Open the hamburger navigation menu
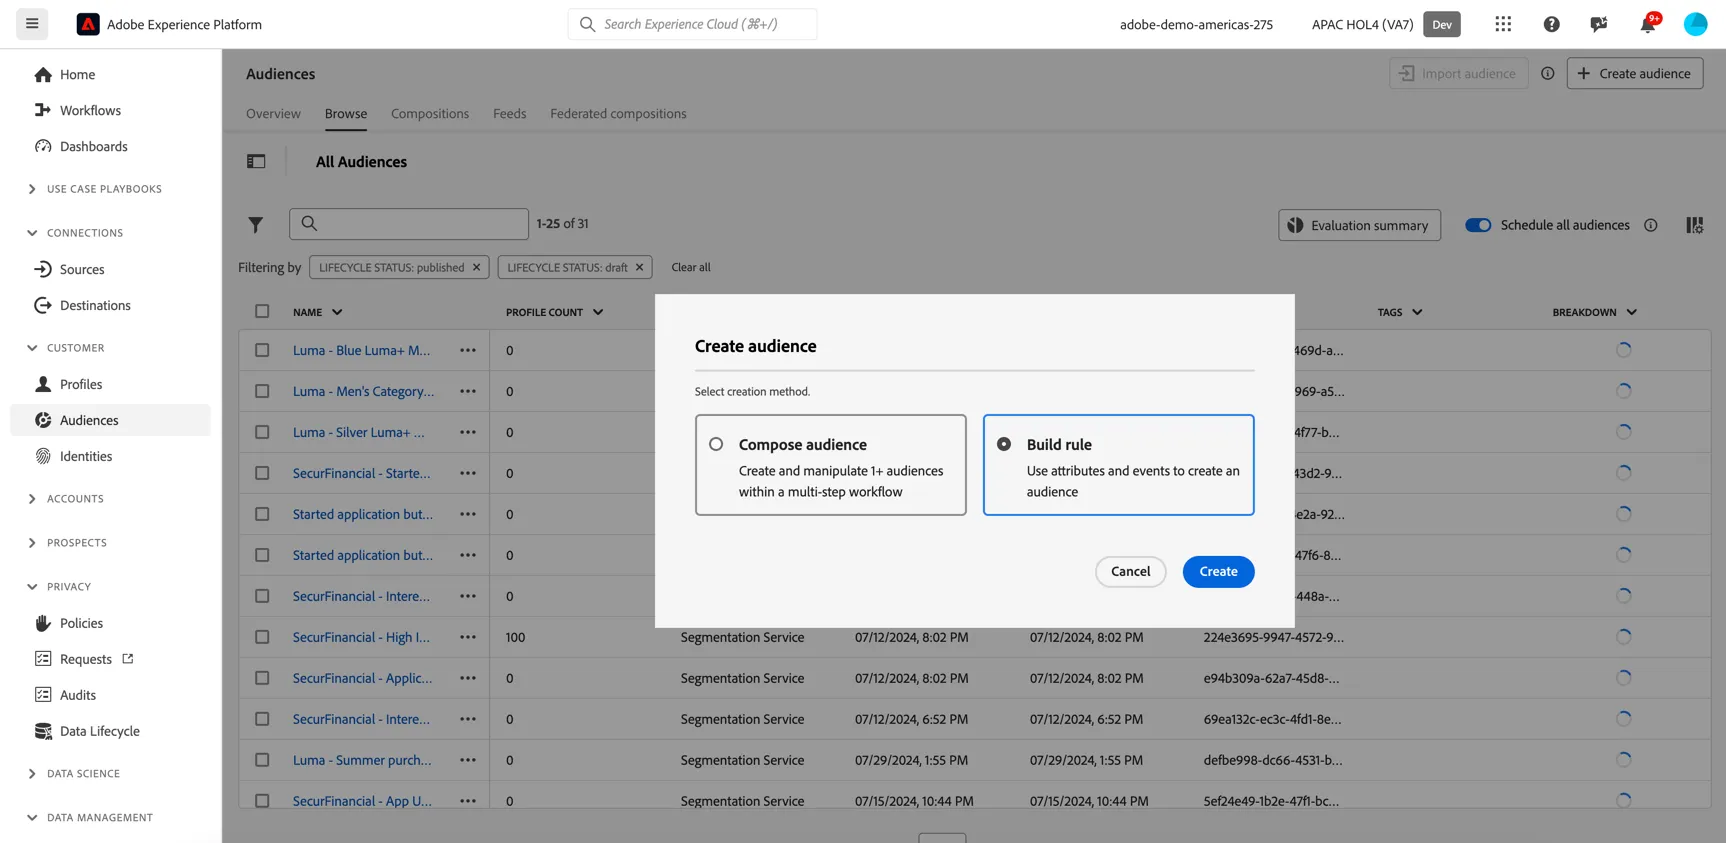The image size is (1726, 843). [32, 24]
